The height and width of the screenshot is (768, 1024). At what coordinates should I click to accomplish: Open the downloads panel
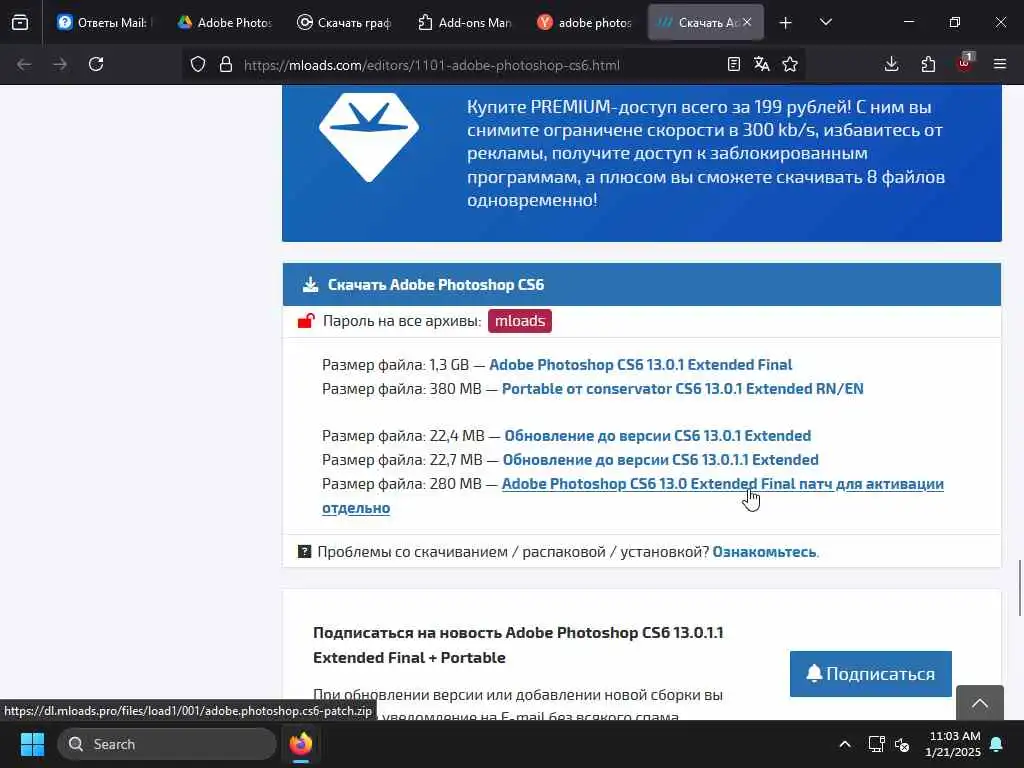891,64
